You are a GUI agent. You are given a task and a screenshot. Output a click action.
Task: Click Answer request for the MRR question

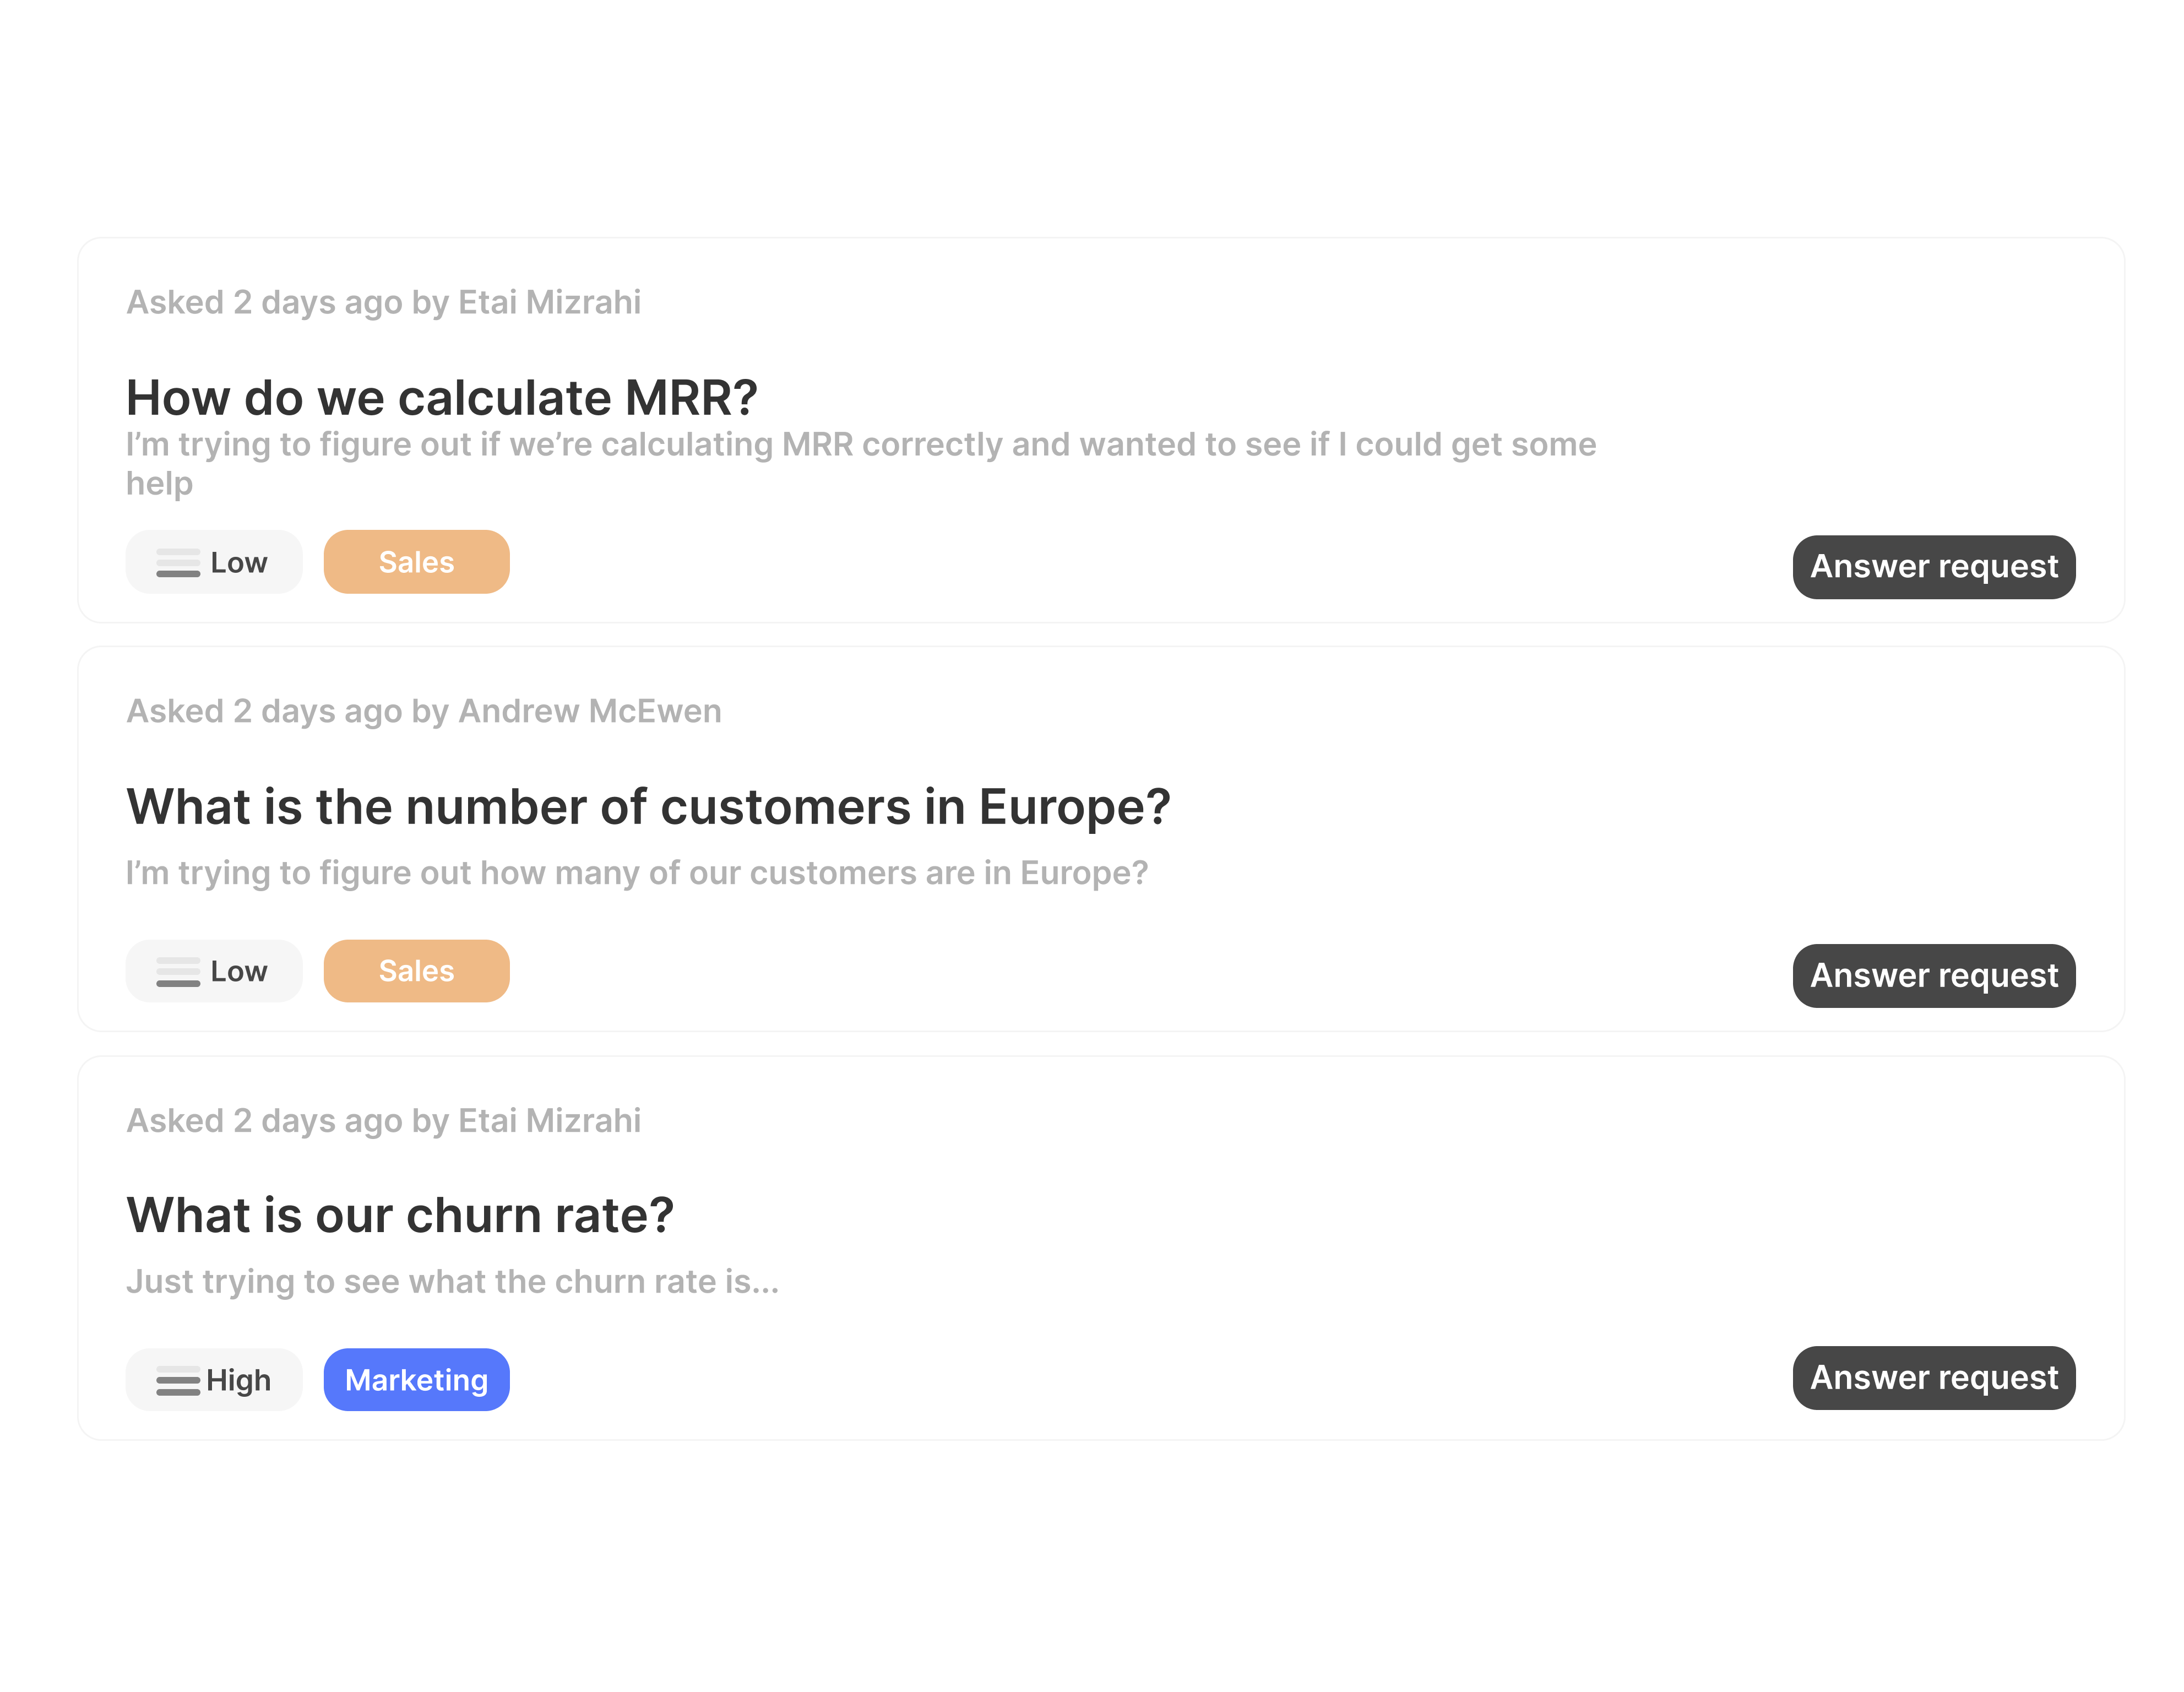(x=1933, y=566)
